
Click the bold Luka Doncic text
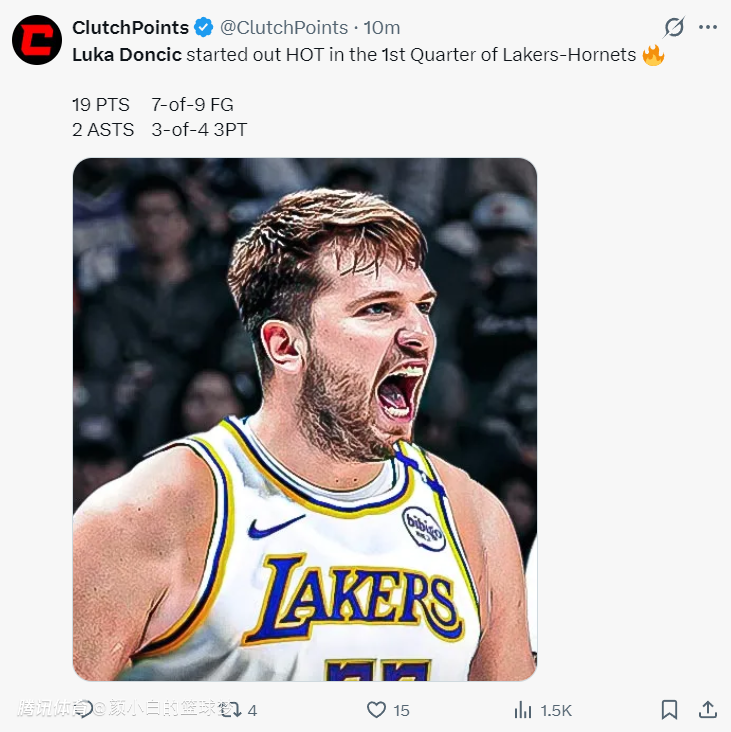tap(127, 55)
